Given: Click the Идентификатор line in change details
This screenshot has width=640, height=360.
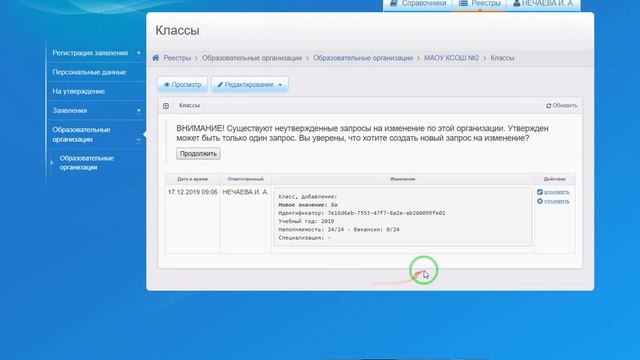Looking at the screenshot, I should (362, 213).
